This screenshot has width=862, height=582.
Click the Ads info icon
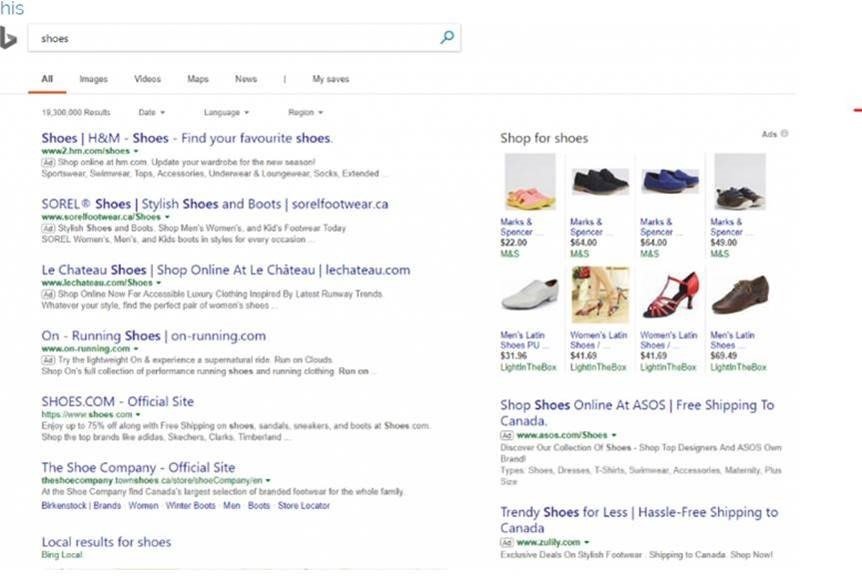pyautogui.click(x=784, y=134)
